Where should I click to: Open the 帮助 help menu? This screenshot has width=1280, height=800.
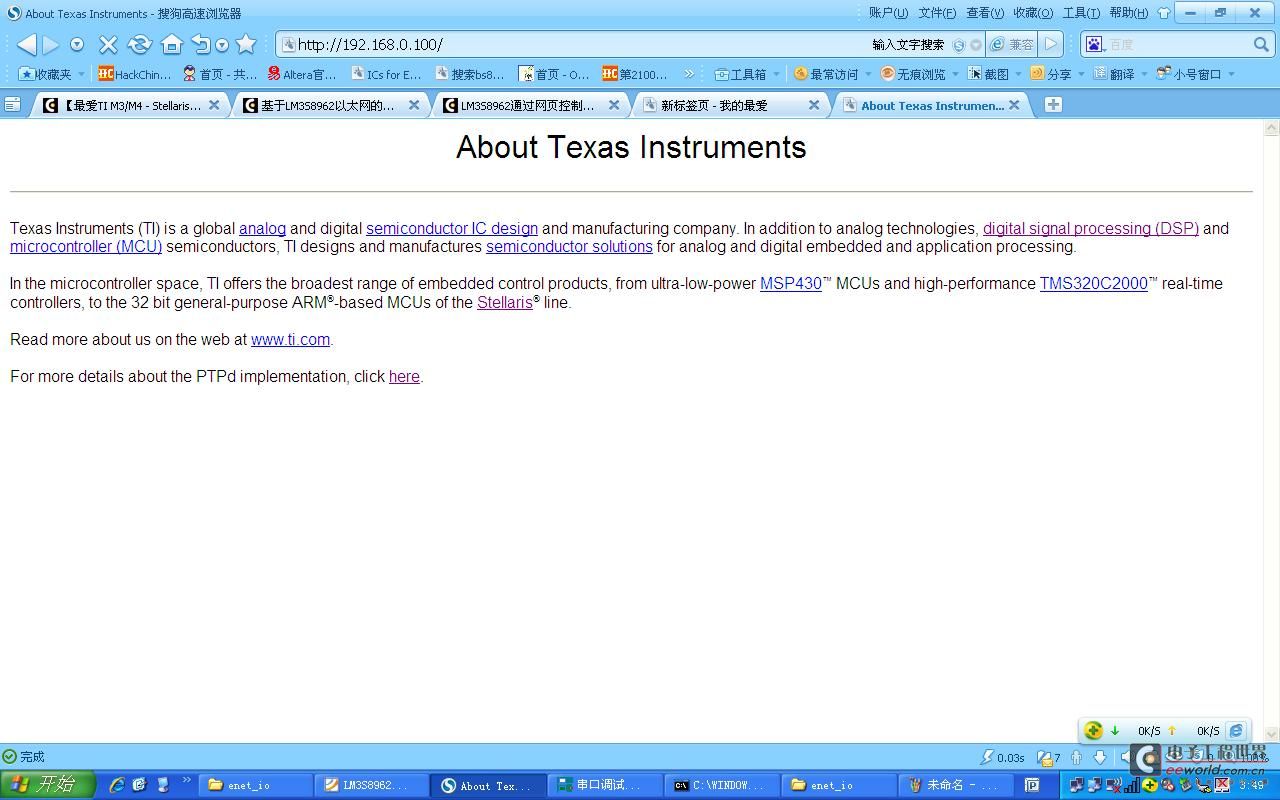tap(1129, 13)
